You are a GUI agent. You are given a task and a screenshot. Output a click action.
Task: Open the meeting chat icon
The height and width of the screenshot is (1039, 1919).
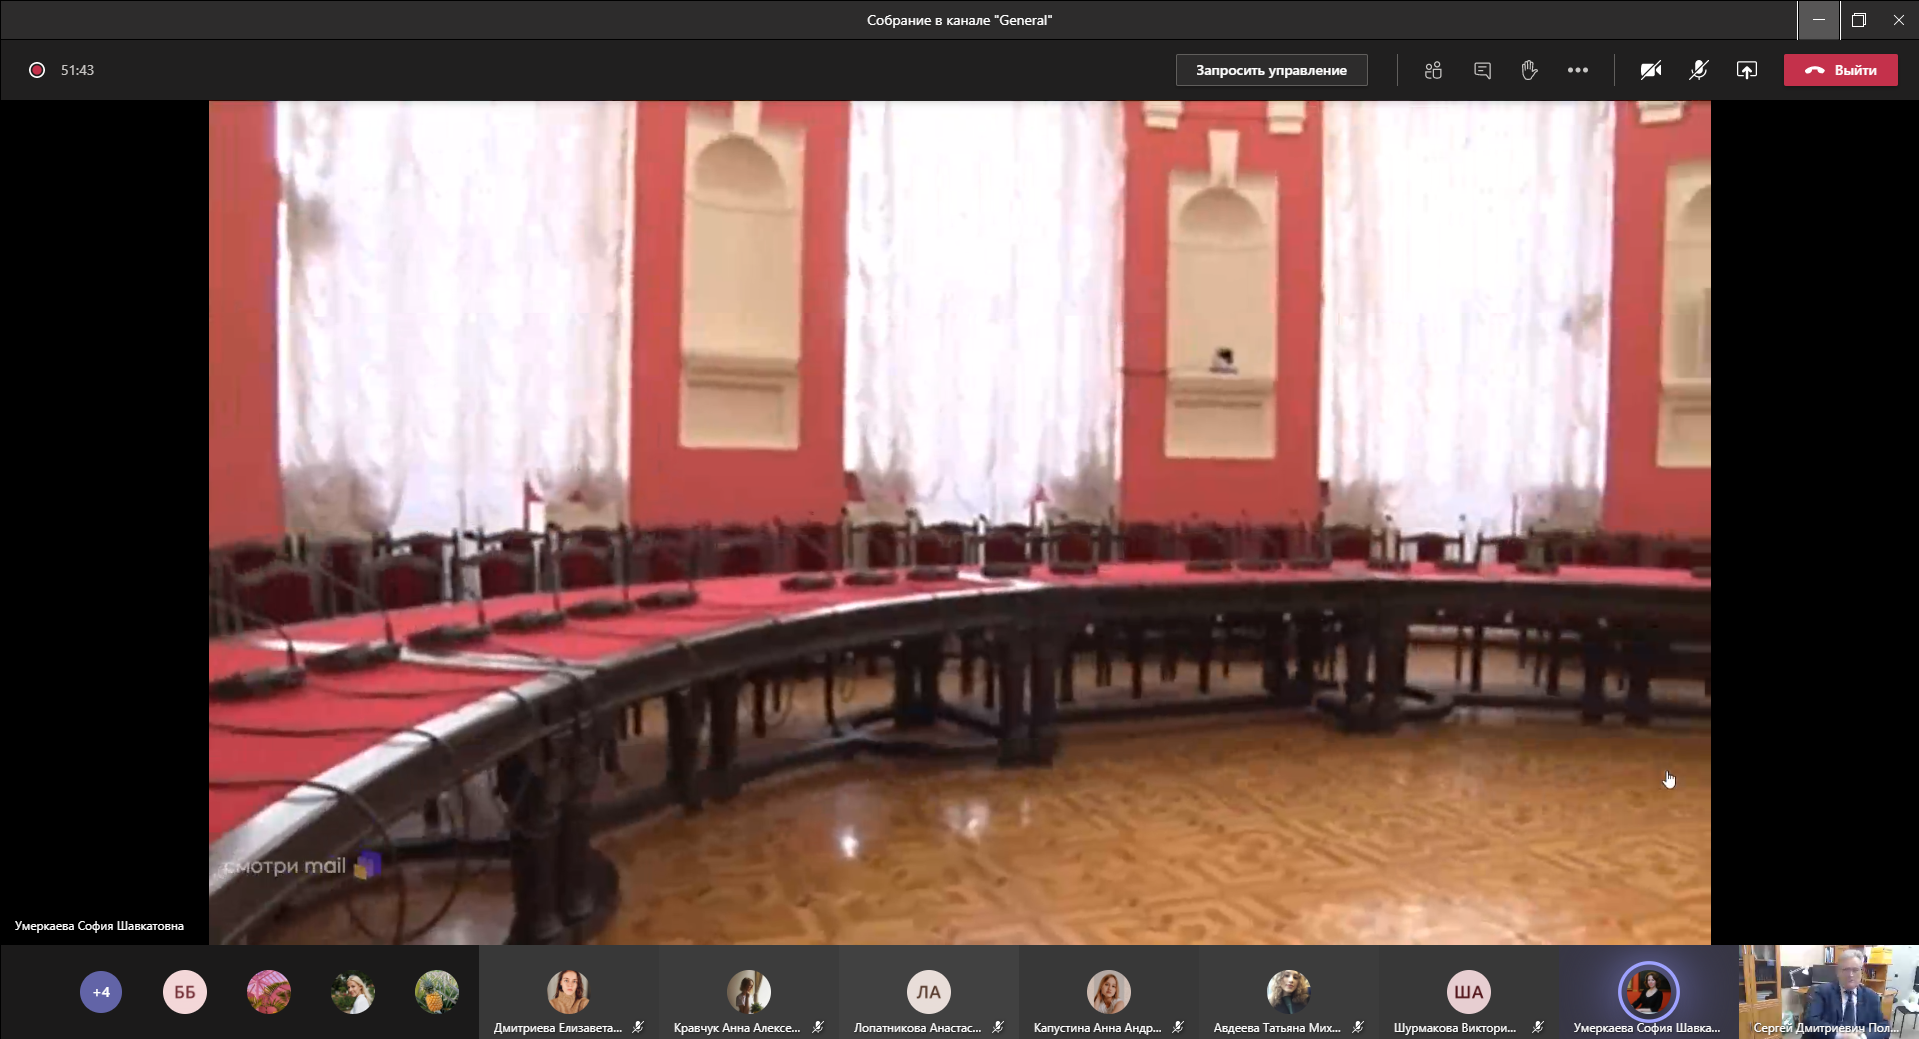pyautogui.click(x=1482, y=70)
